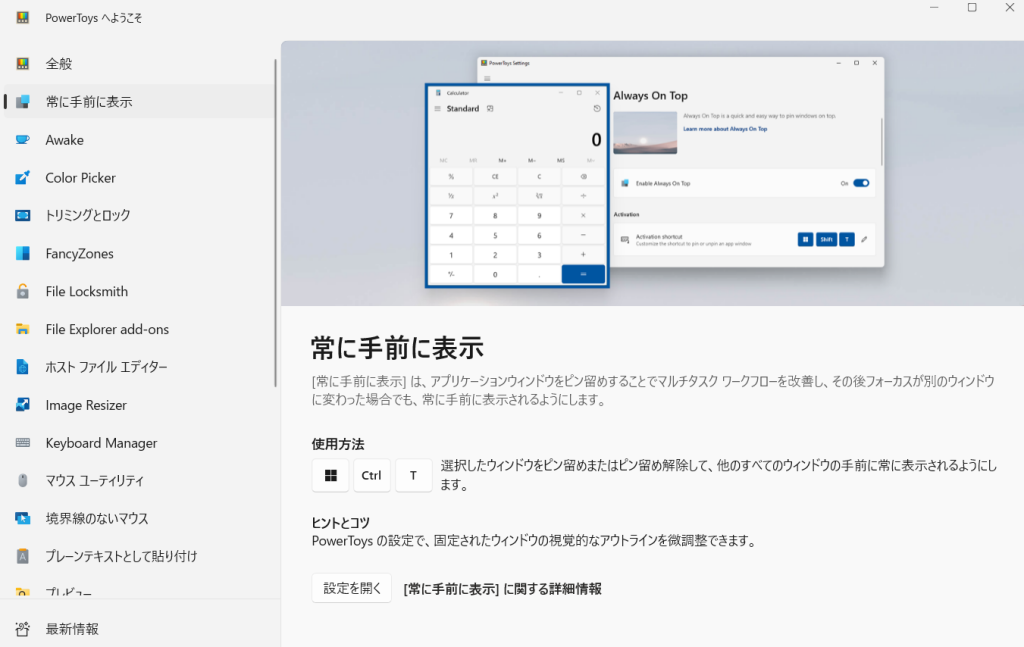Select トリミングとロック text in sidebar
Image resolution: width=1024 pixels, height=647 pixels.
pyautogui.click(x=88, y=215)
